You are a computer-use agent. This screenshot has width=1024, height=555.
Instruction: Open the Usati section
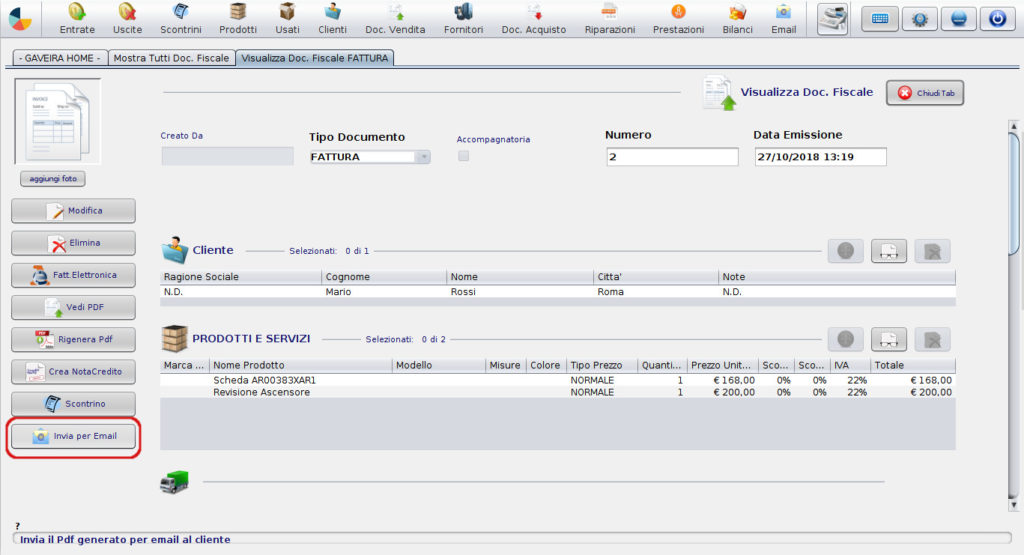[x=287, y=18]
